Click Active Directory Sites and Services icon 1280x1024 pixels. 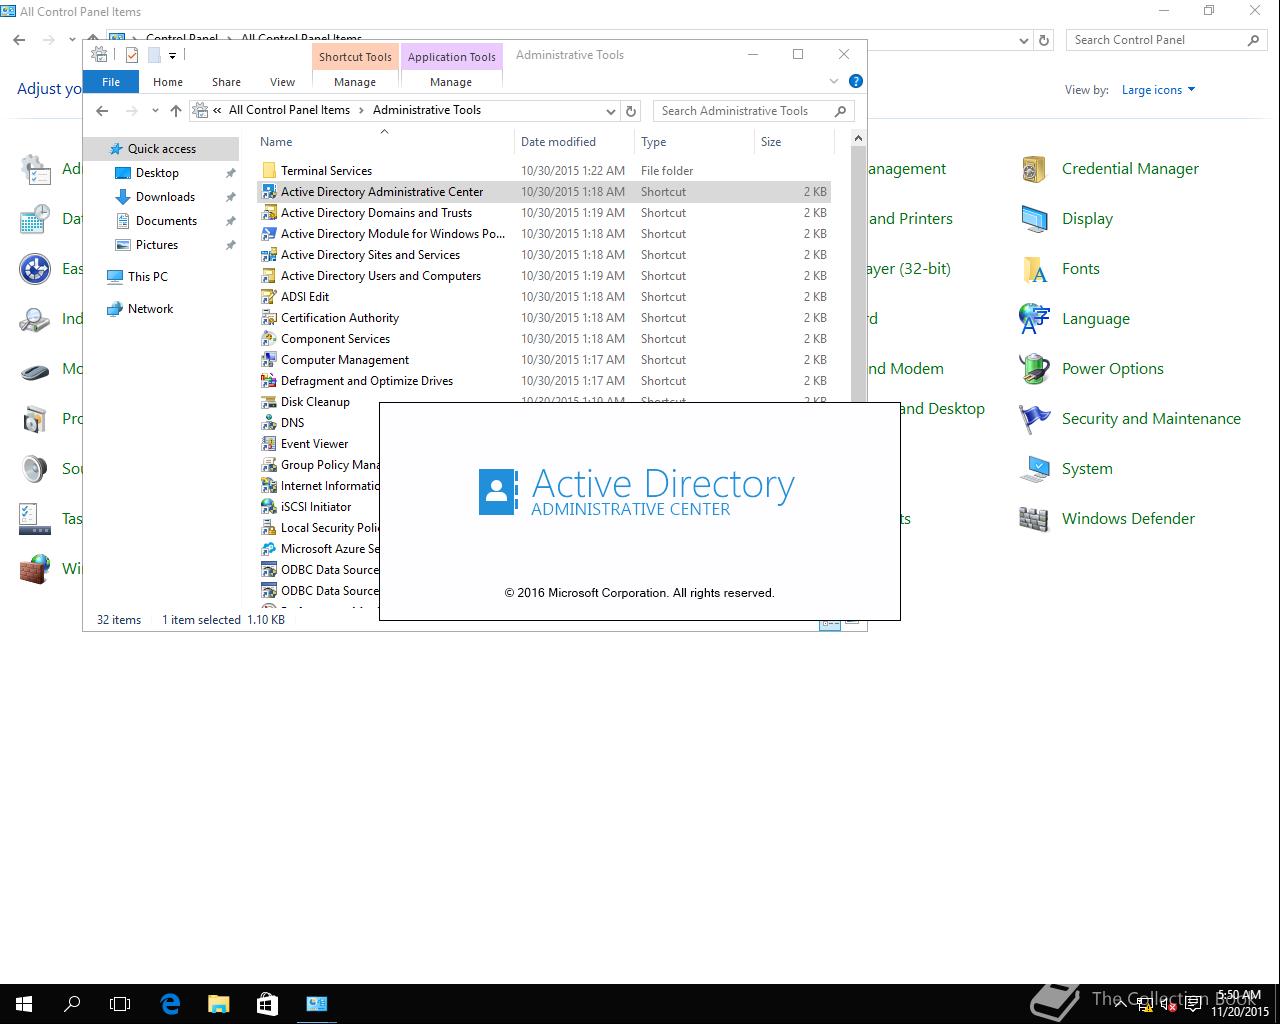click(x=269, y=255)
